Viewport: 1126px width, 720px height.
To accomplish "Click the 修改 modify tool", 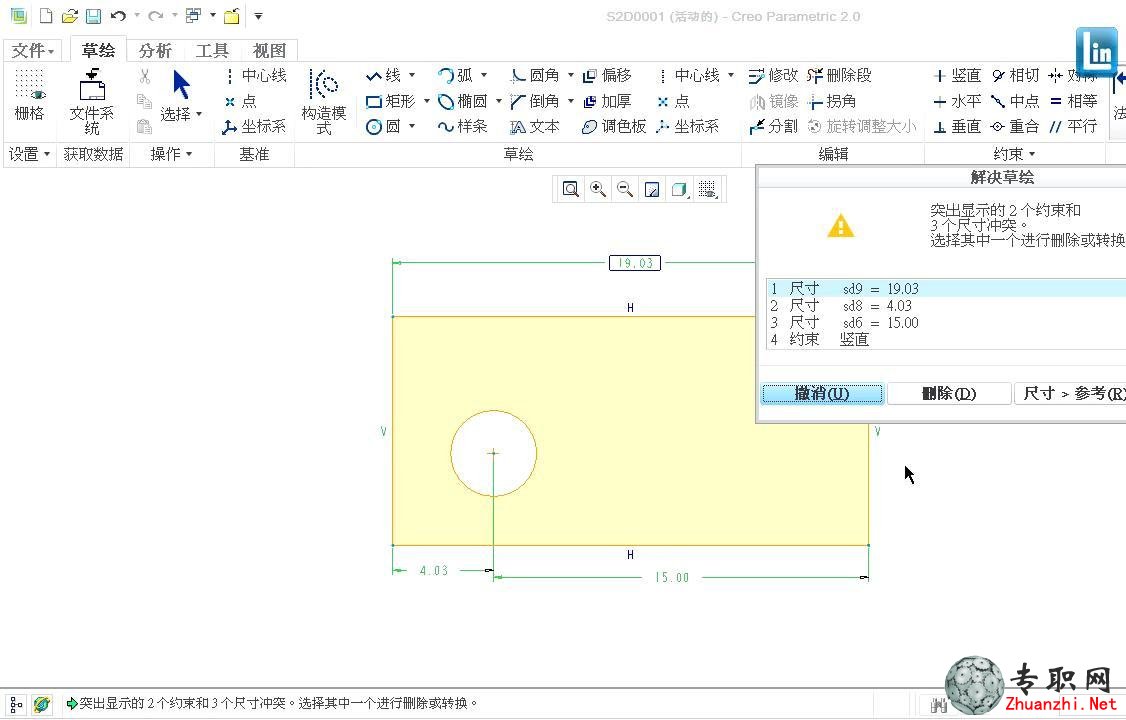I will [x=773, y=75].
